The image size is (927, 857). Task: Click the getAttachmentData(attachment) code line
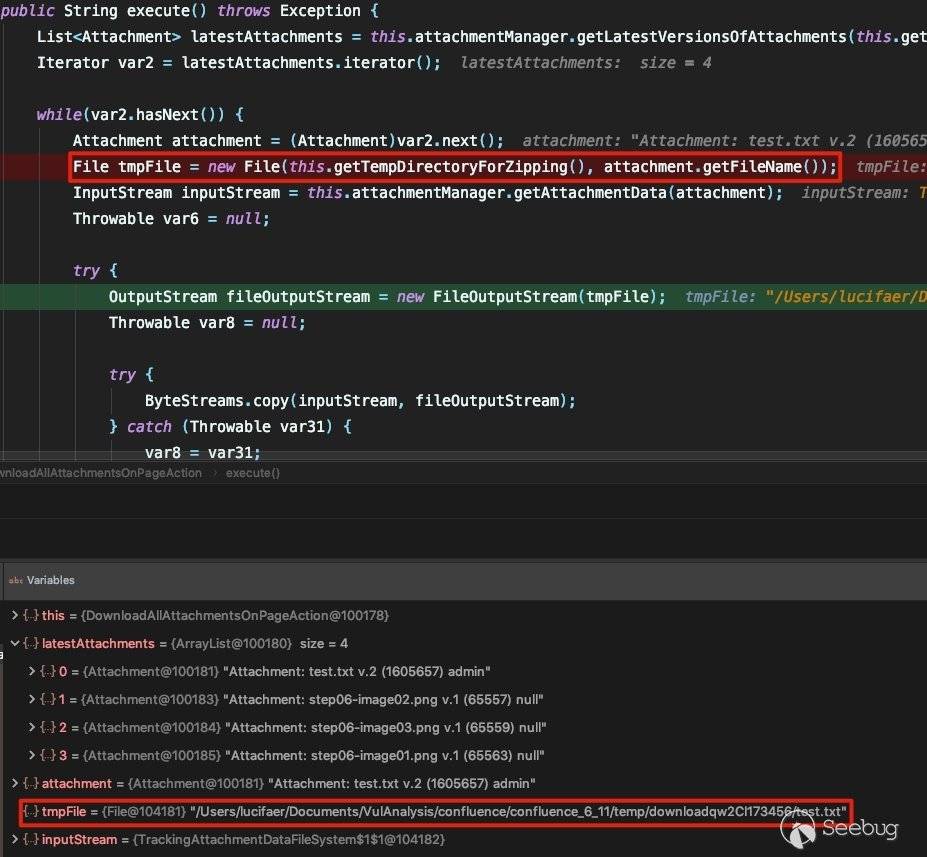click(x=427, y=193)
